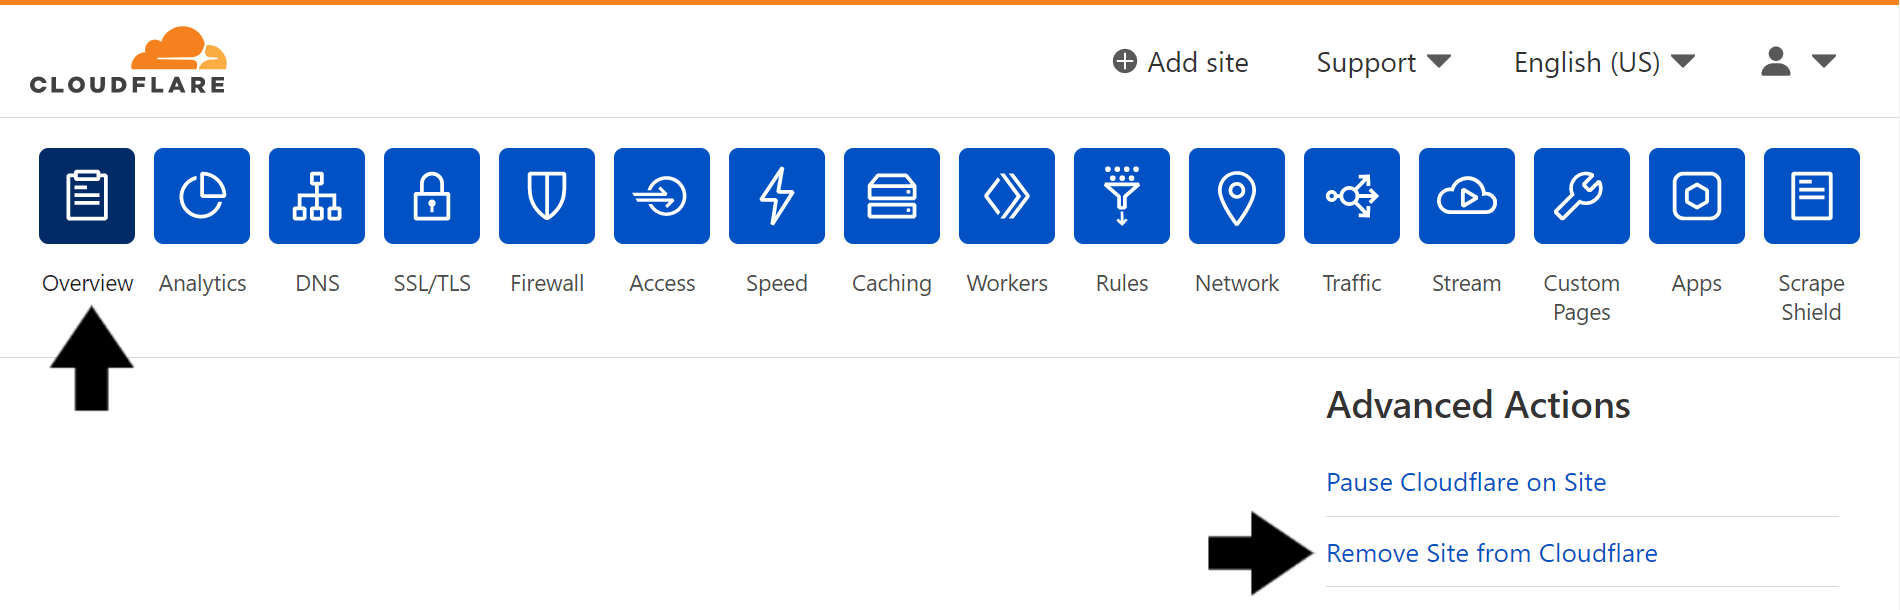Select the Rules tab label
This screenshot has width=1900, height=610.
coord(1122,283)
